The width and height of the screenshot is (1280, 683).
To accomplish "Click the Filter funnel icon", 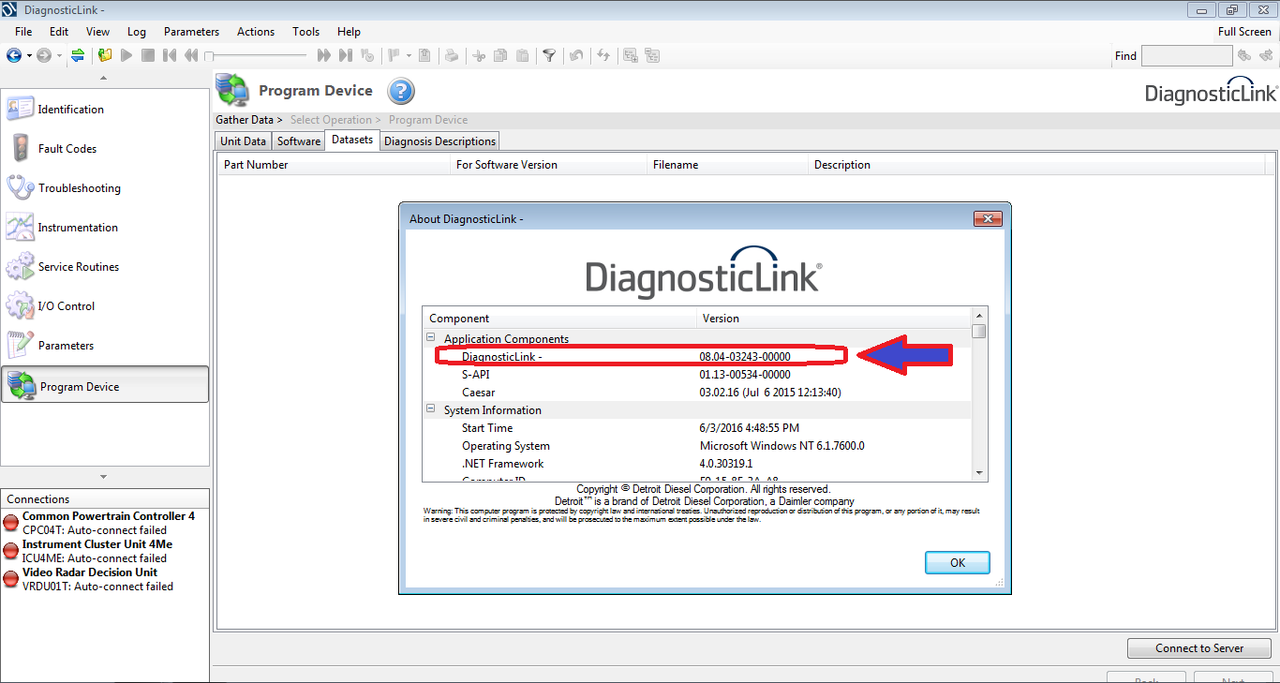I will (x=549, y=56).
